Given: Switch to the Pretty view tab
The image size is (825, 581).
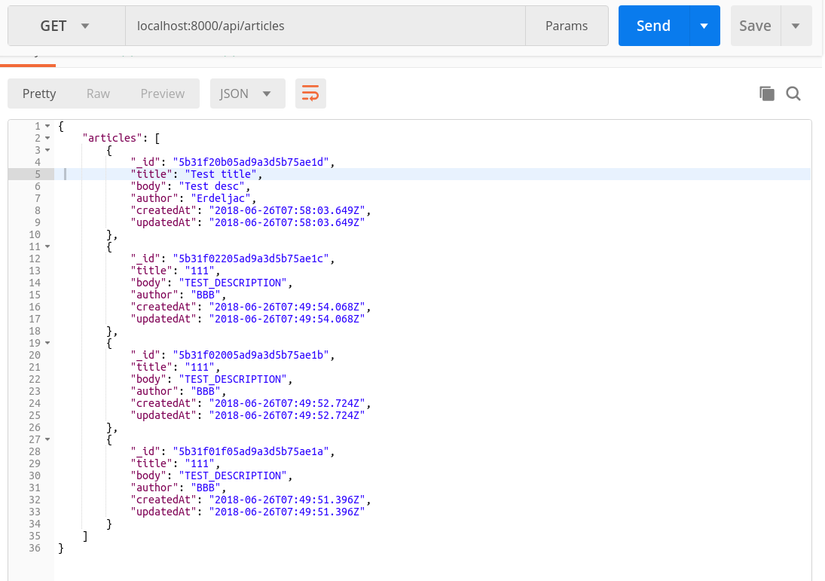Looking at the screenshot, I should tap(39, 94).
